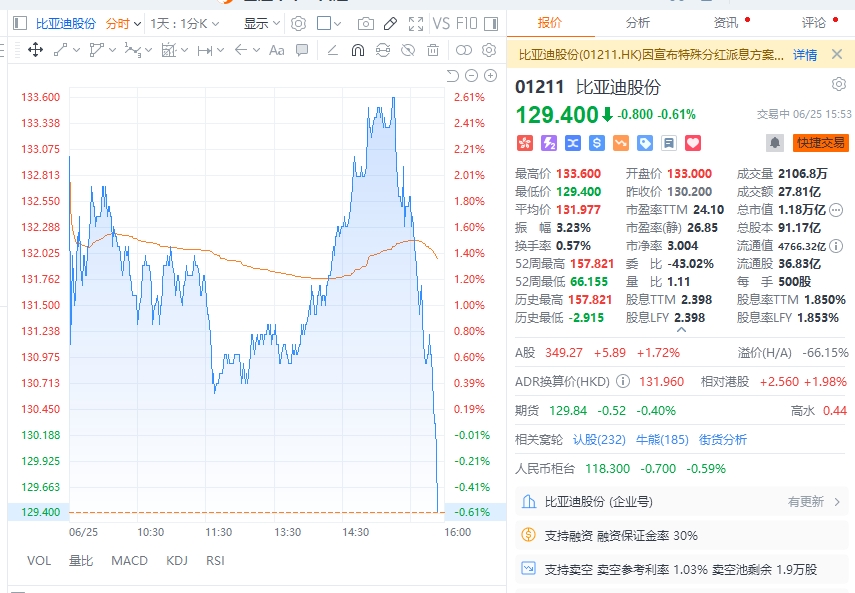Screen dimensions: 855x593
Task: Switch to 报价 tab
Action: pos(550,23)
